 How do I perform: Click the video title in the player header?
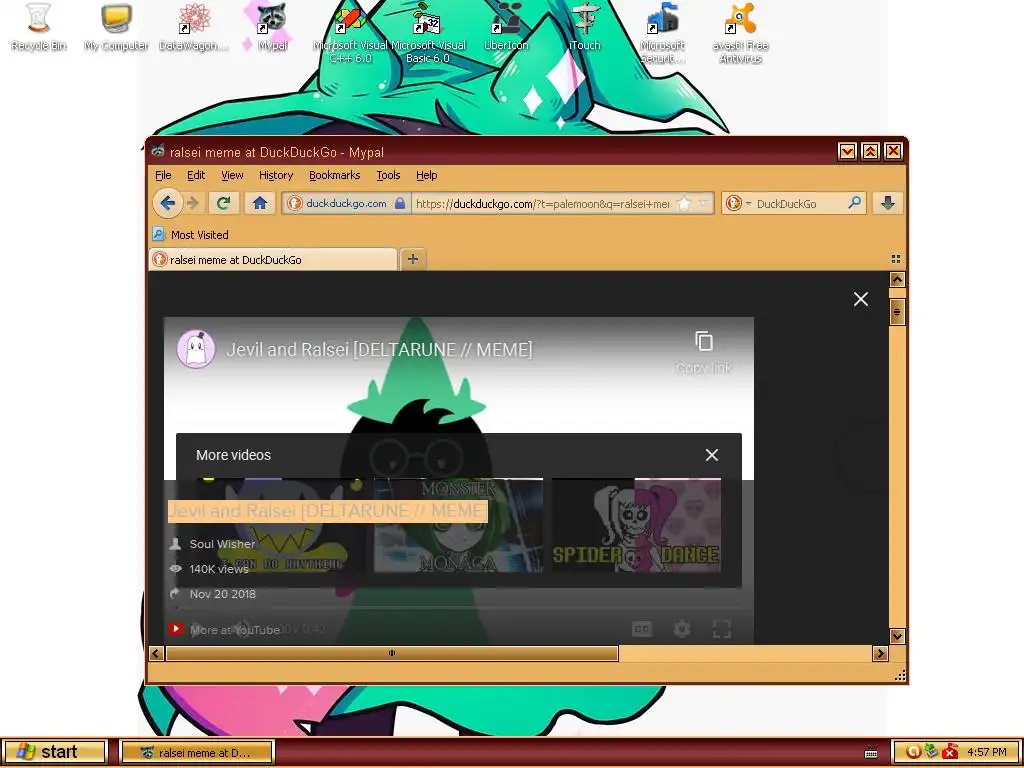point(379,349)
